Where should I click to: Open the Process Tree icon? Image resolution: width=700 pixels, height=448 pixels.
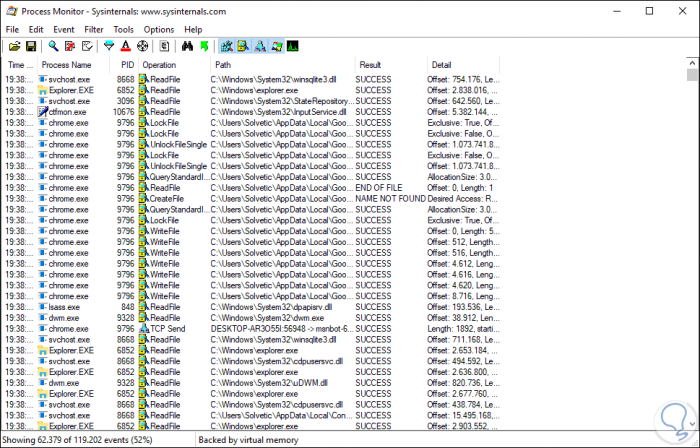coord(164,46)
